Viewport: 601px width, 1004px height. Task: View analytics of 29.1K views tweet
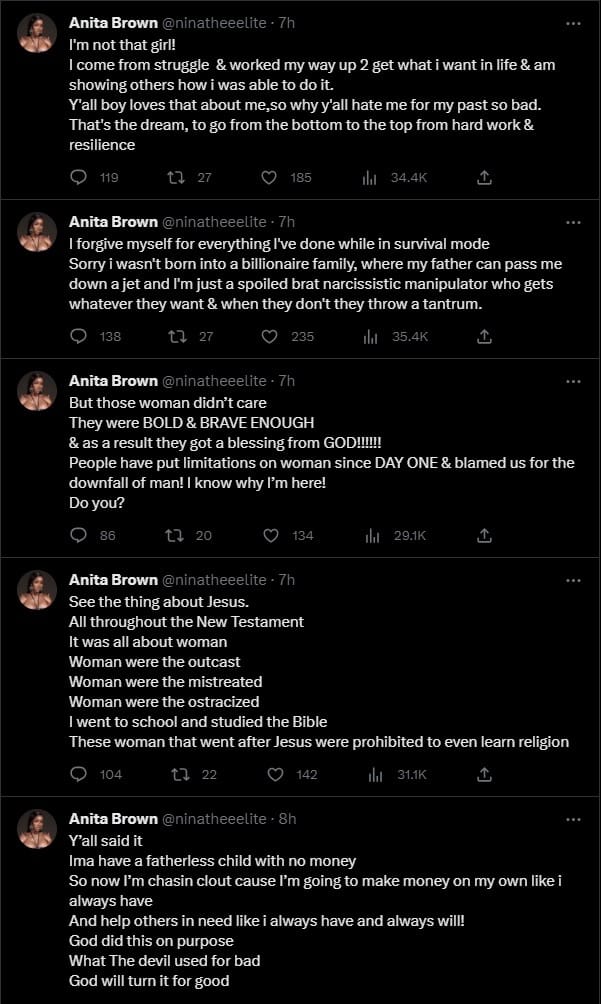(372, 536)
